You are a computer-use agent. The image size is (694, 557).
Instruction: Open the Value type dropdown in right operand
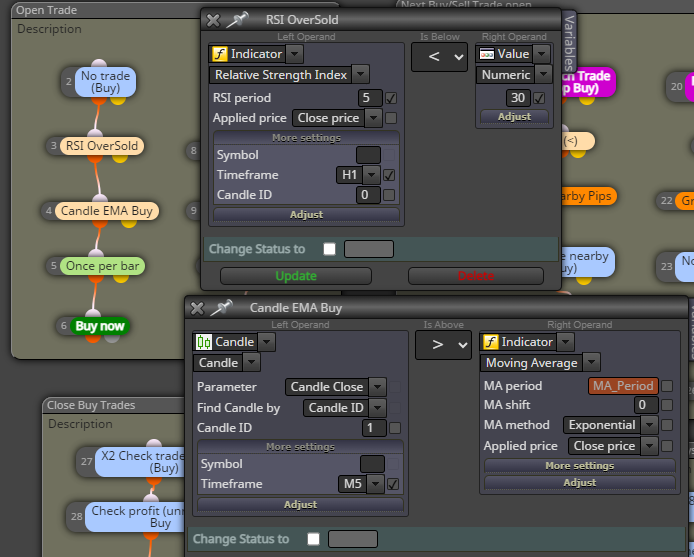click(541, 54)
